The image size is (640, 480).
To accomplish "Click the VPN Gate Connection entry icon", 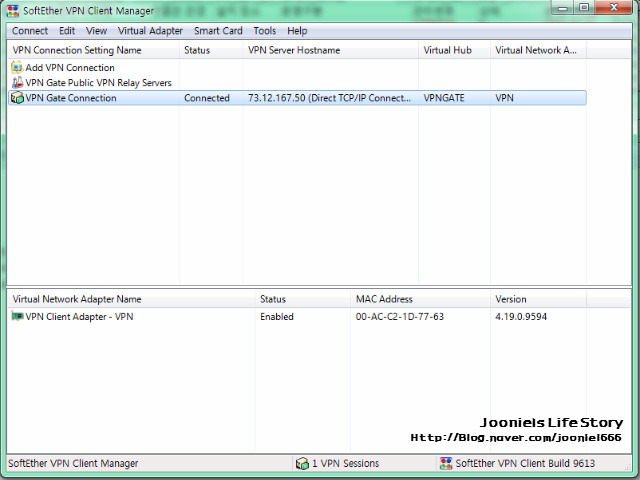I will (x=17, y=98).
